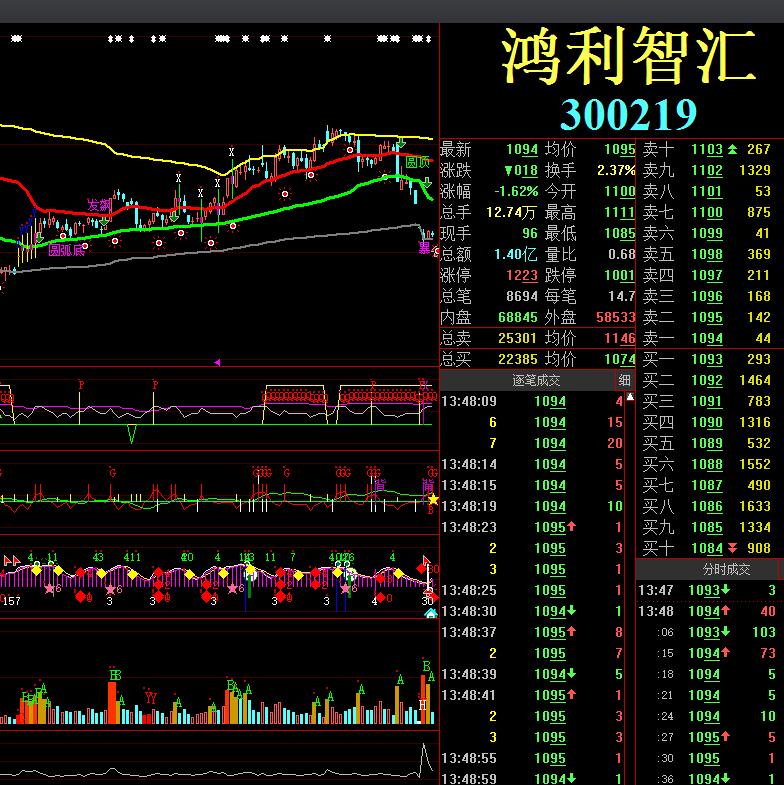
Task: Open the 细 detail button
Action: click(x=624, y=380)
